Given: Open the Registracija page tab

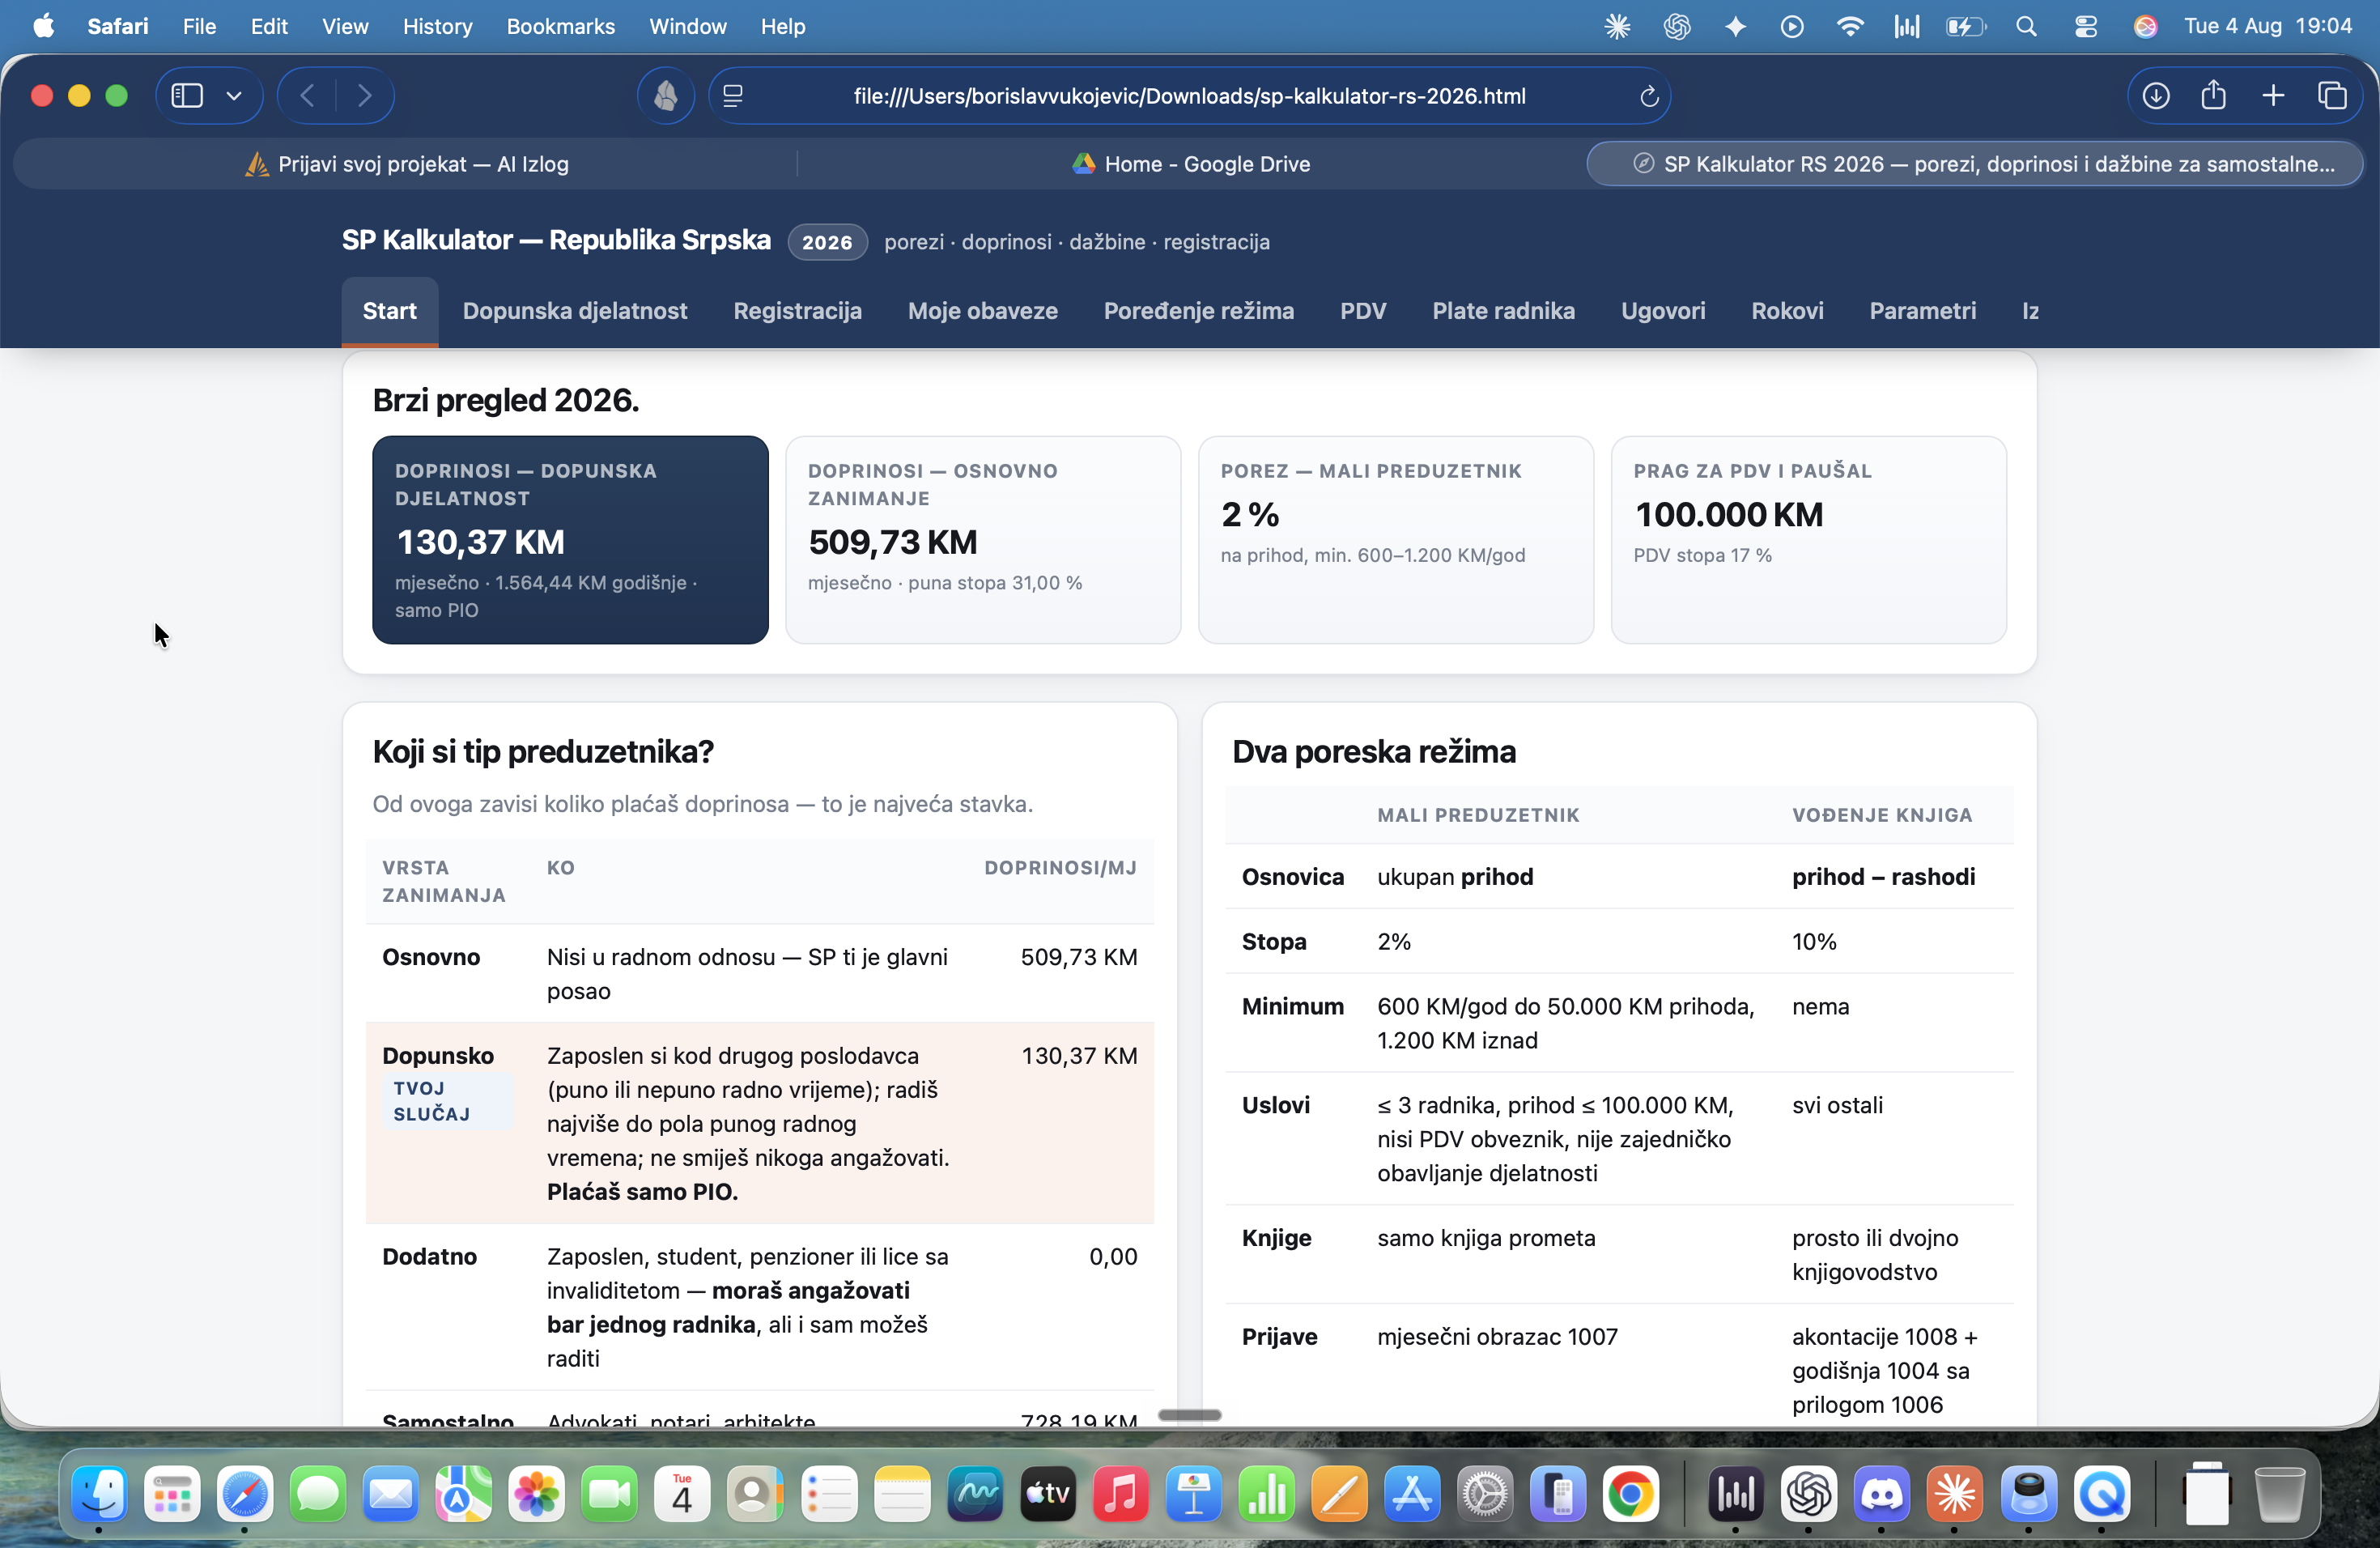Looking at the screenshot, I should pyautogui.click(x=797, y=311).
